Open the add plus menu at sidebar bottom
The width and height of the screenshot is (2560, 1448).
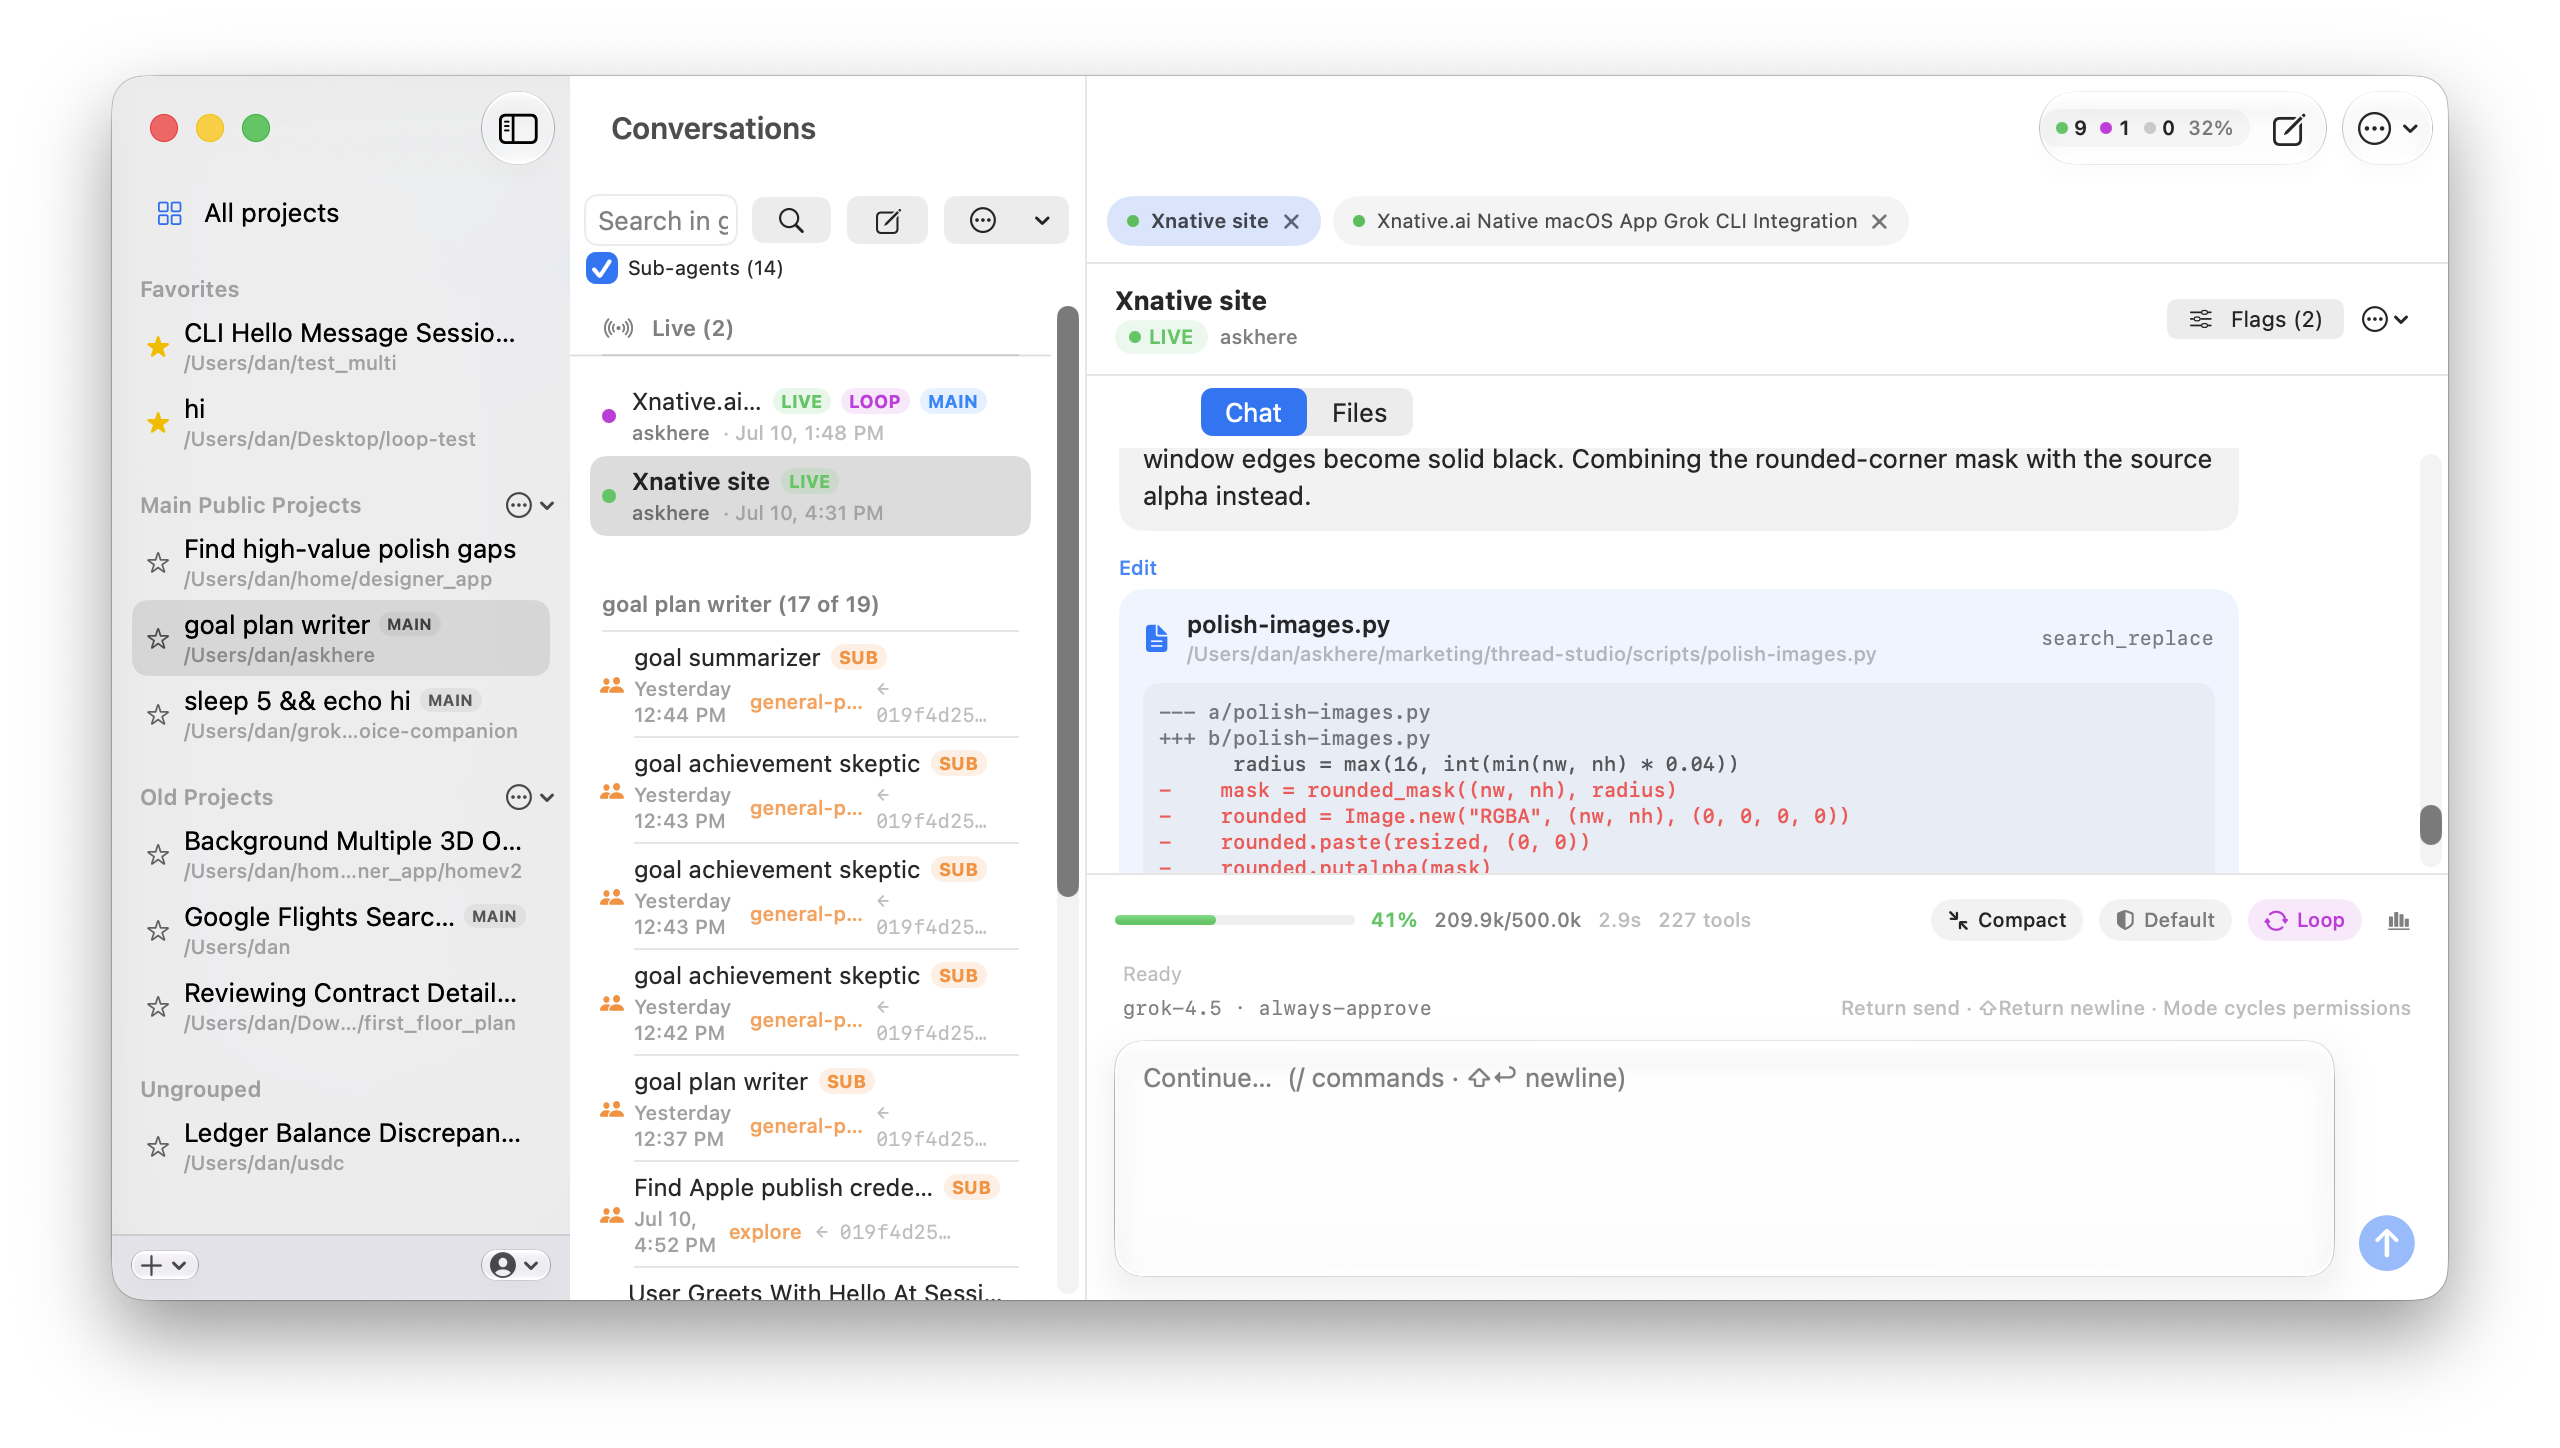164,1265
